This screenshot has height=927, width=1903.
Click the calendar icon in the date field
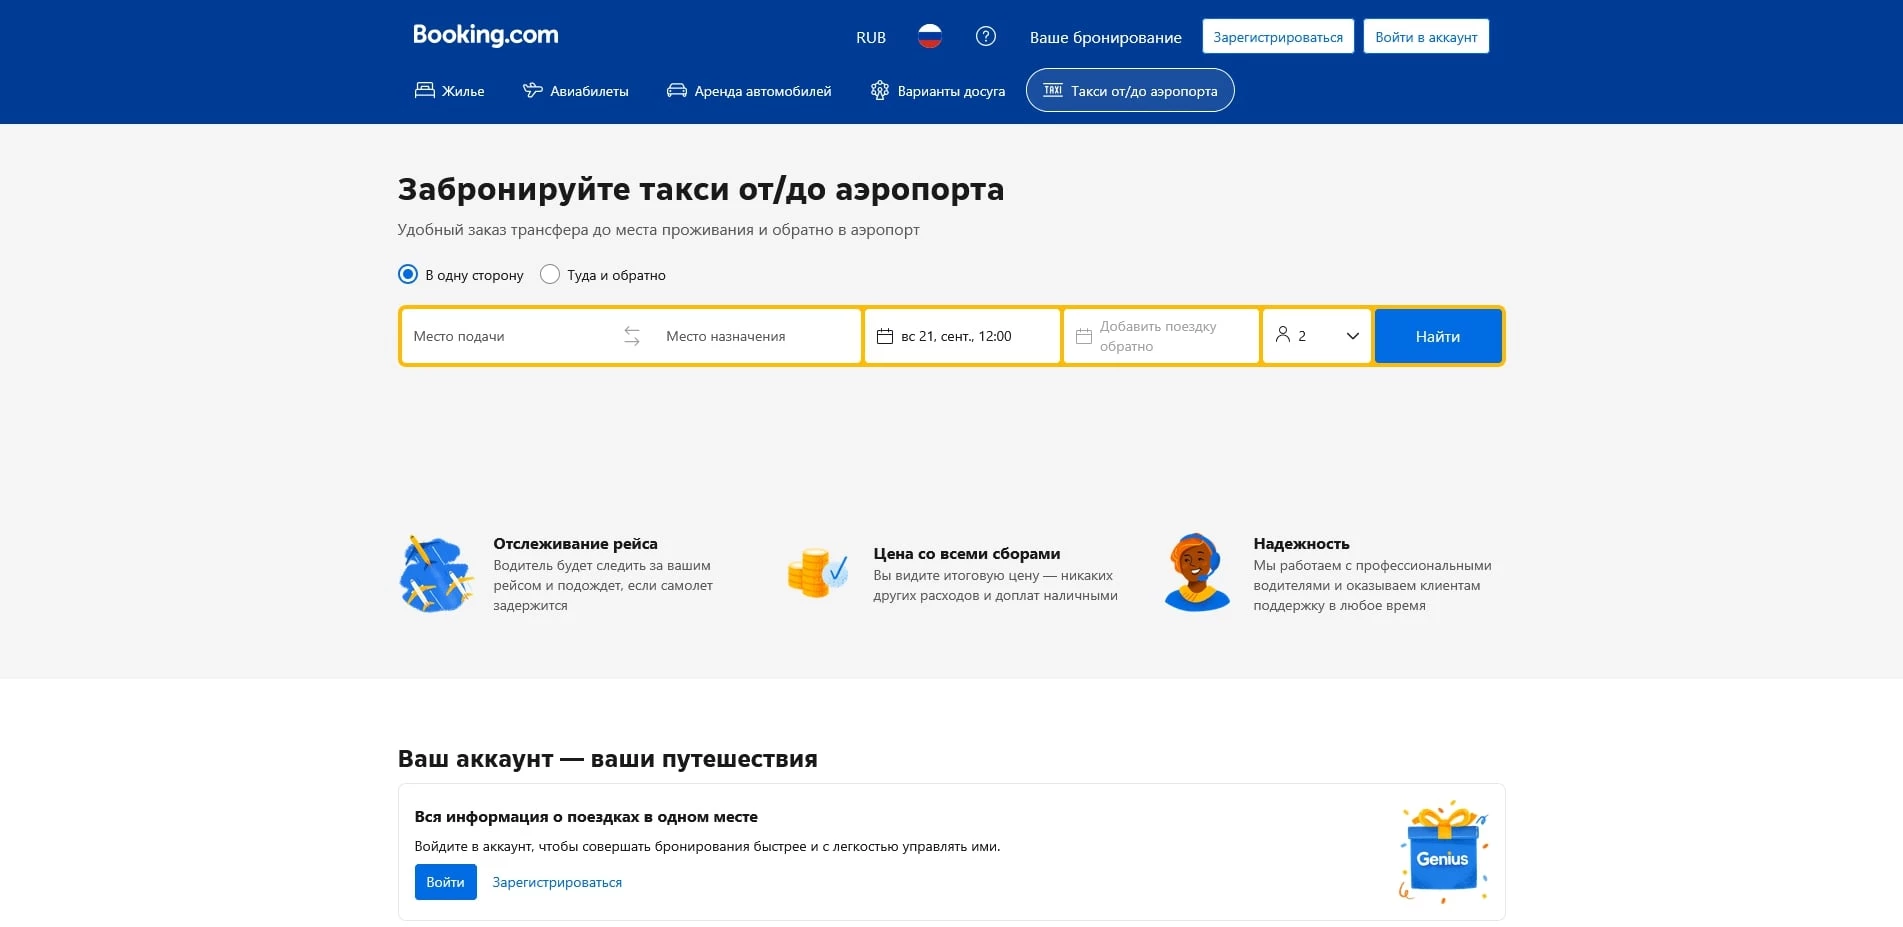coord(886,336)
